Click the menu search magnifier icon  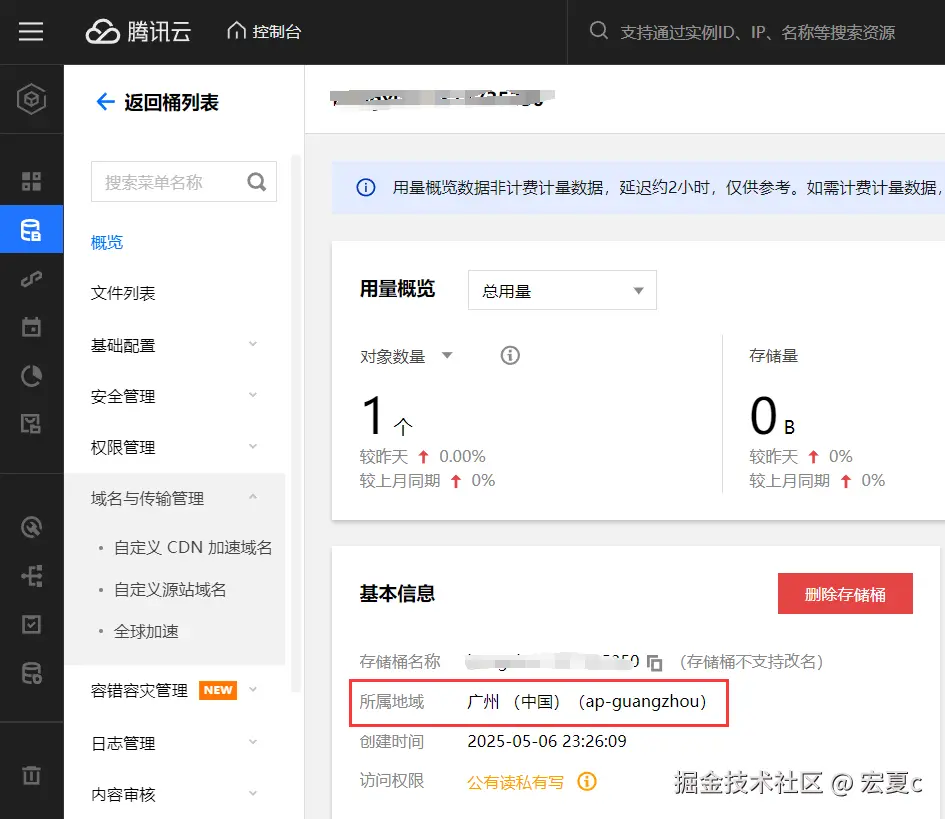coord(257,181)
